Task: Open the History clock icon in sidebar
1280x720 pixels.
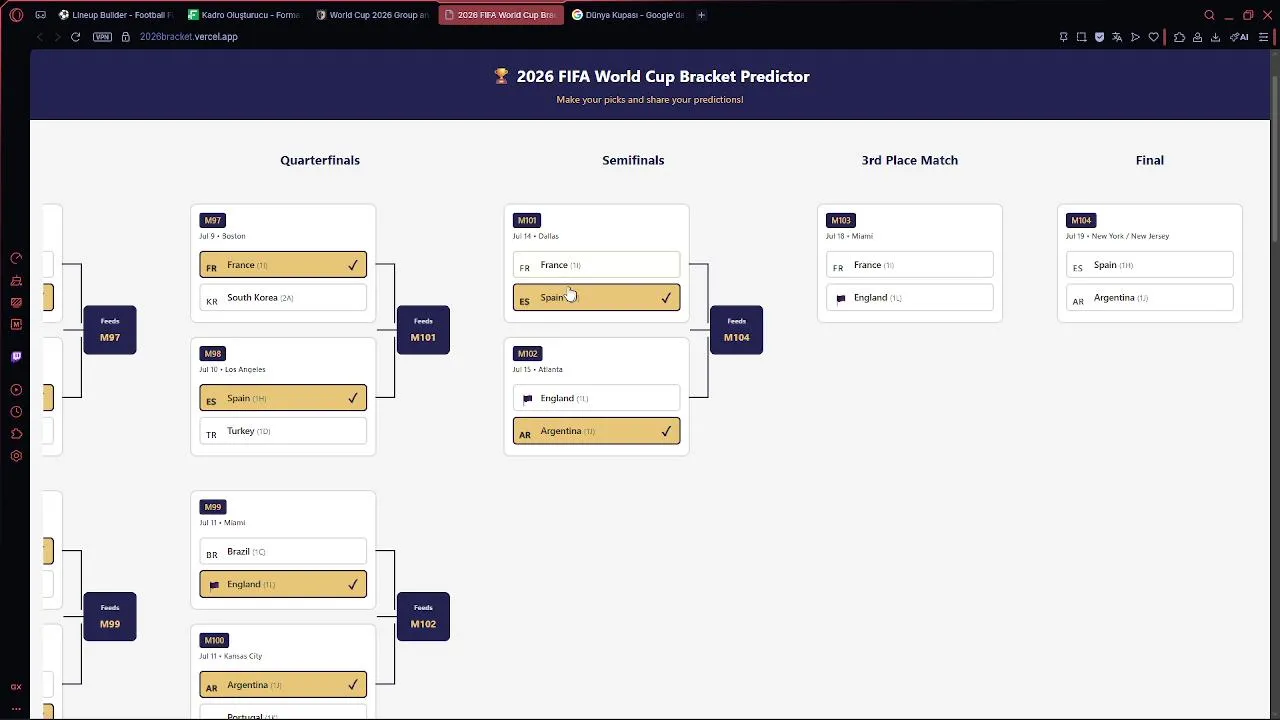Action: tap(16, 412)
